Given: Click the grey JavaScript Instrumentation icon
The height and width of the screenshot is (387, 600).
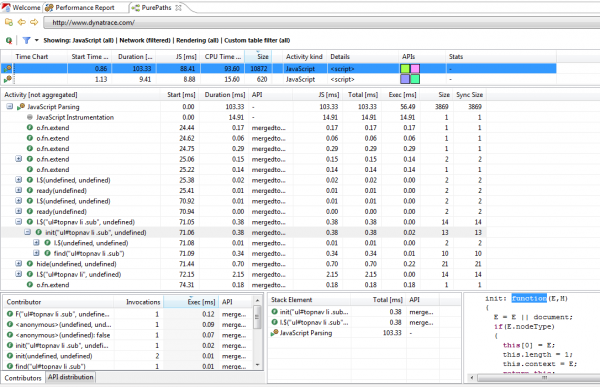Looking at the screenshot, I should pos(30,117).
